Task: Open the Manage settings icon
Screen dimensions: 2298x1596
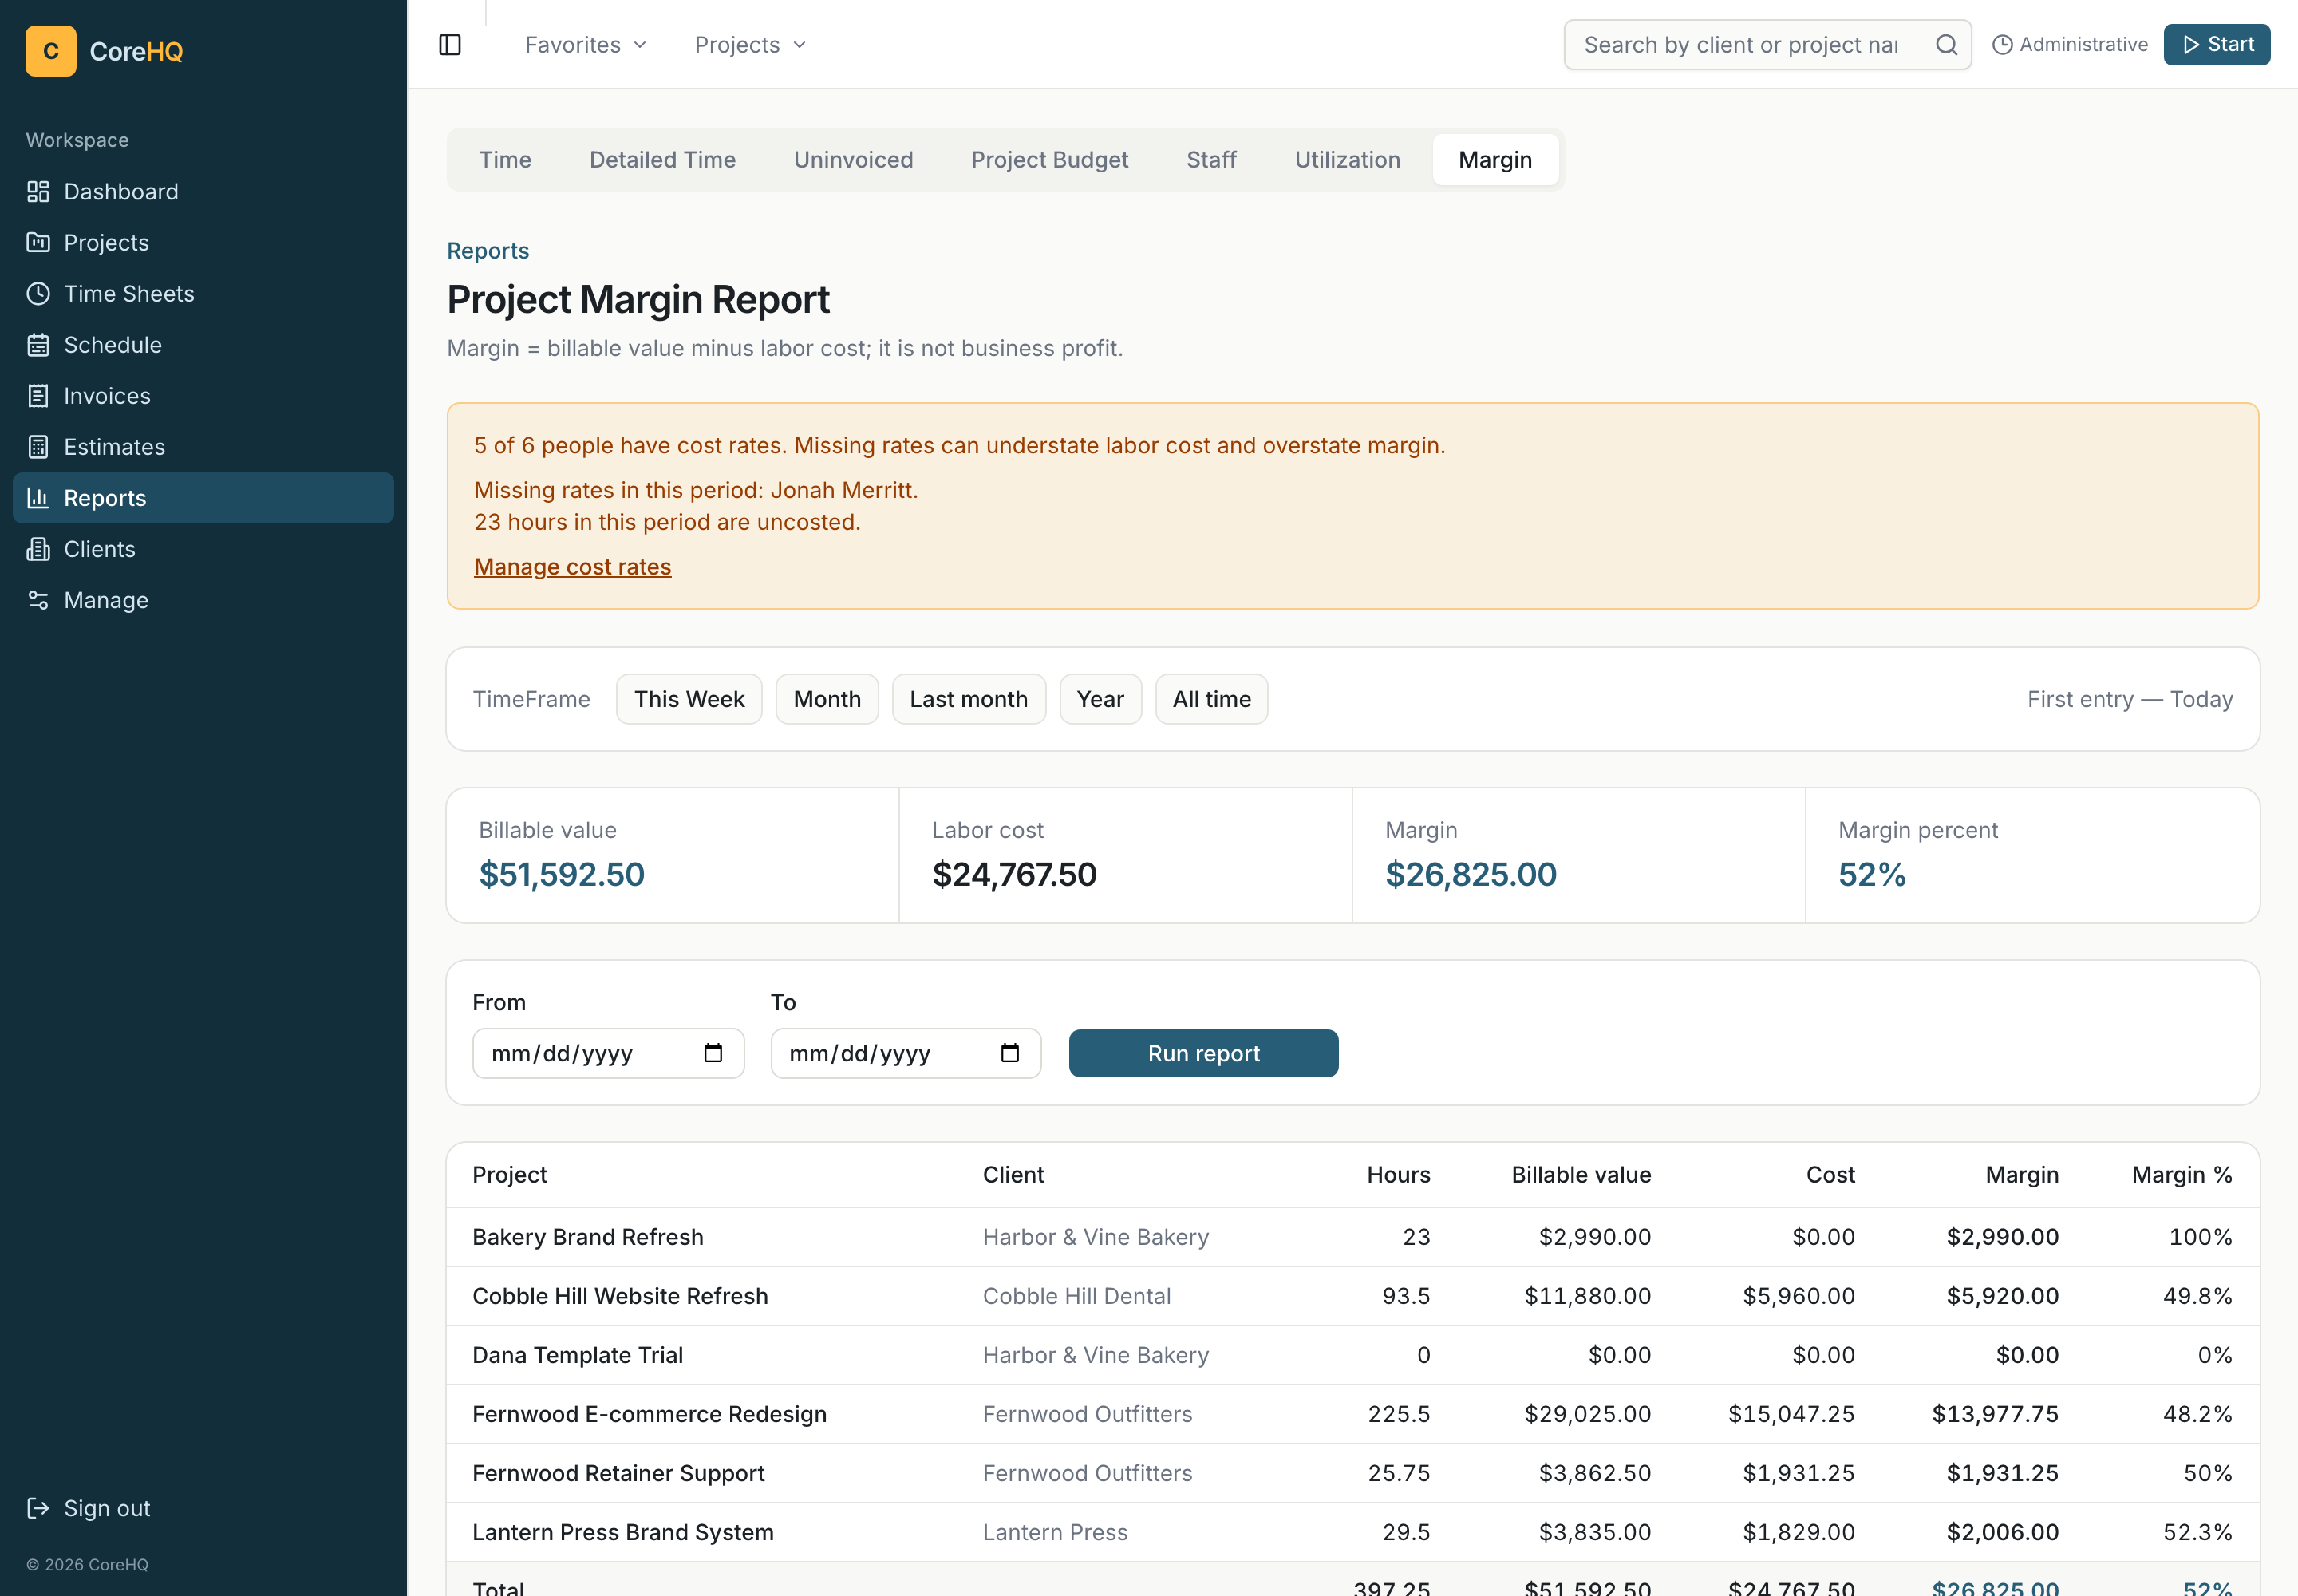Action: 38,599
